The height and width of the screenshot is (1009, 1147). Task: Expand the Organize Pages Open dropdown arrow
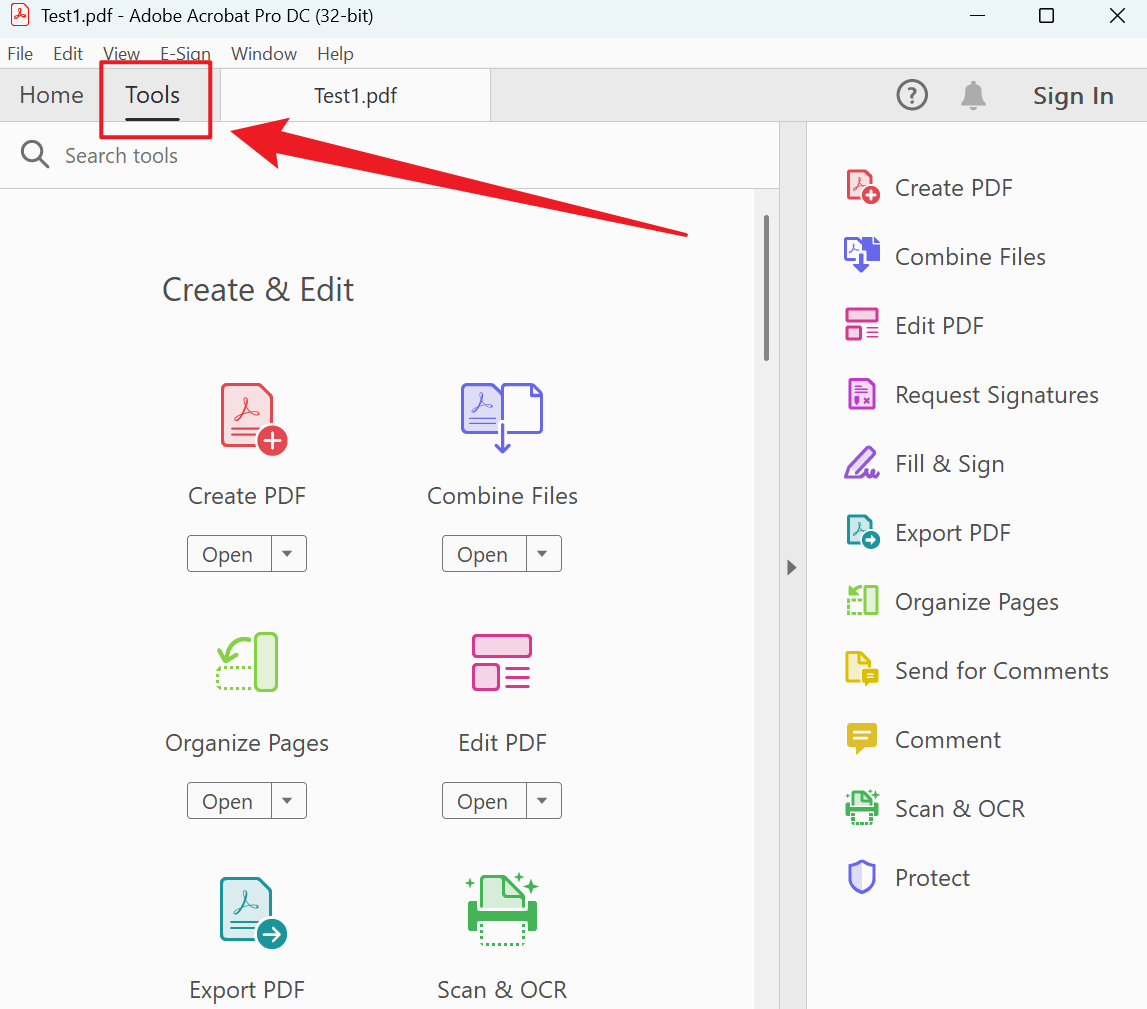tap(288, 801)
